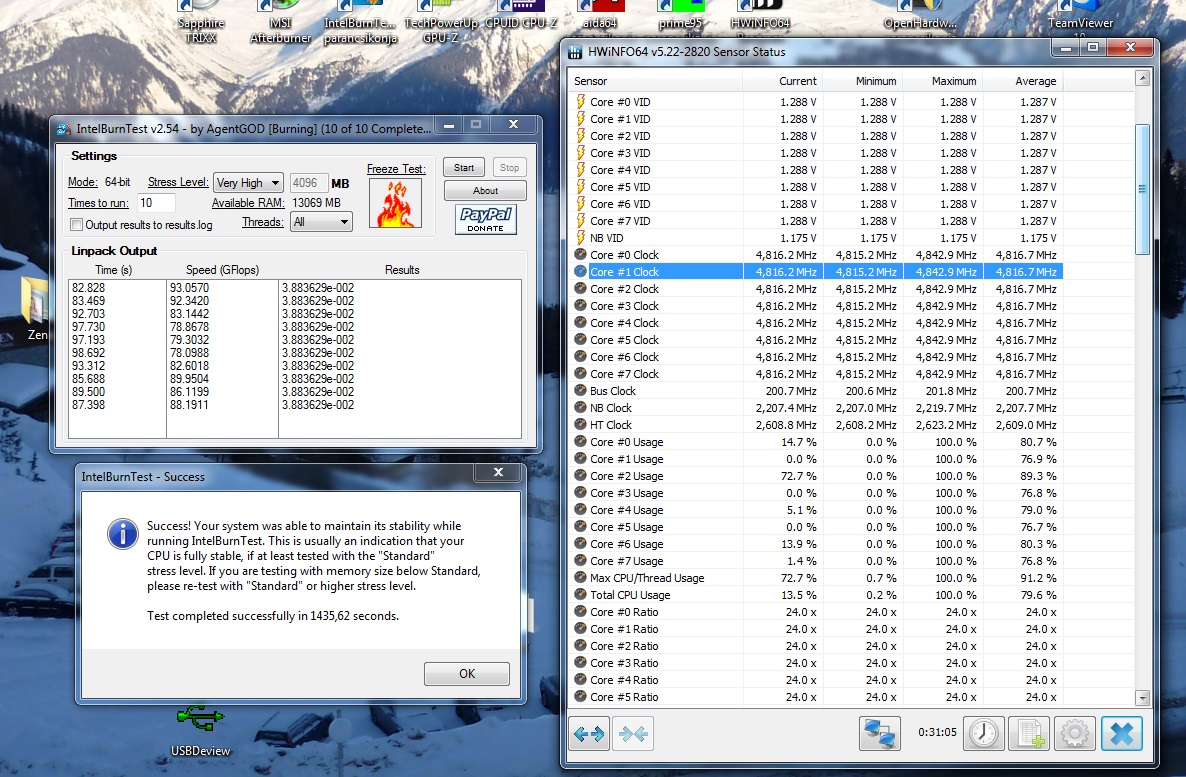Click the clock reset timer icon in HWiNFO64
This screenshot has width=1186, height=777.
[983, 733]
